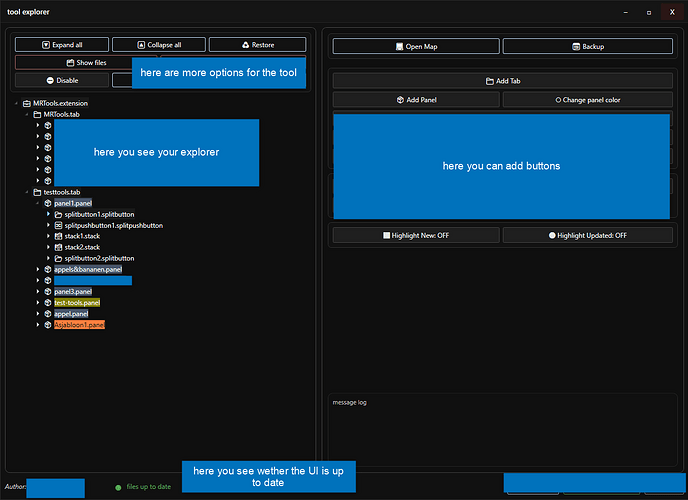Select splitpushbutton1.splitpushbutton tree item
The height and width of the screenshot is (500, 688).
(x=114, y=225)
